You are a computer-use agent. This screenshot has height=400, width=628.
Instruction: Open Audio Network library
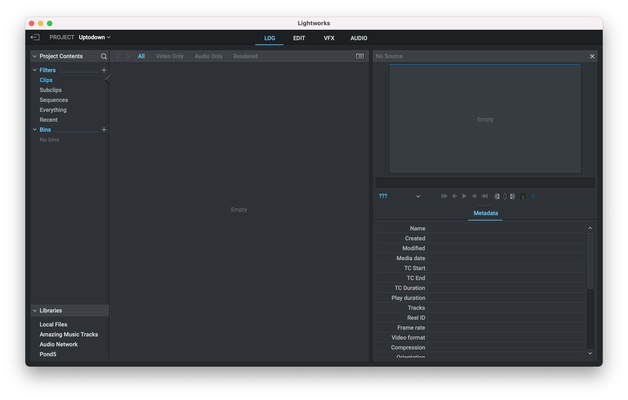click(58, 345)
